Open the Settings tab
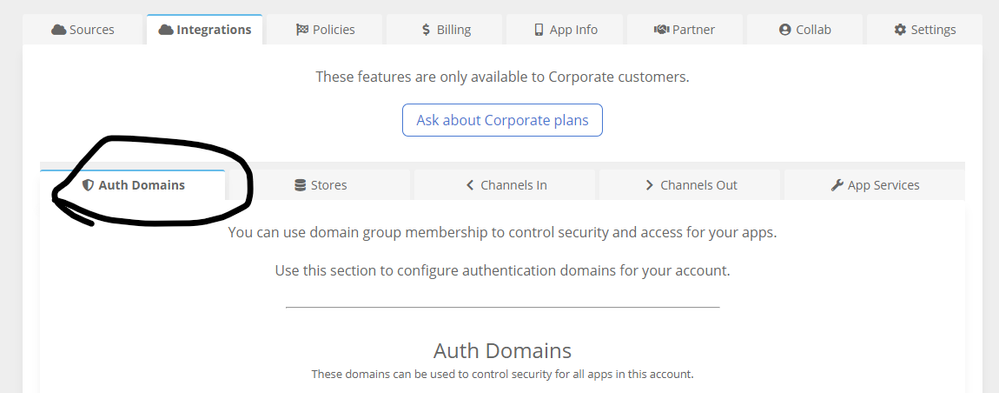 click(925, 29)
